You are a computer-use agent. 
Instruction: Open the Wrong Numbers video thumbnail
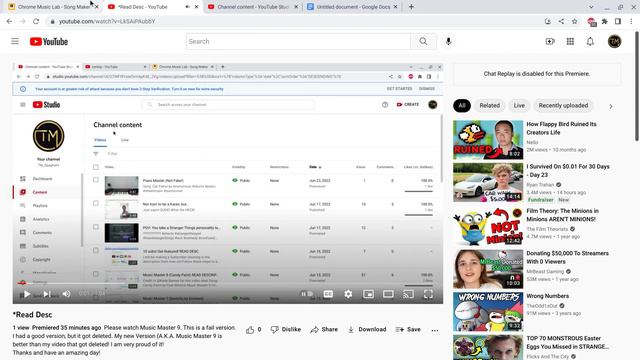click(x=488, y=312)
